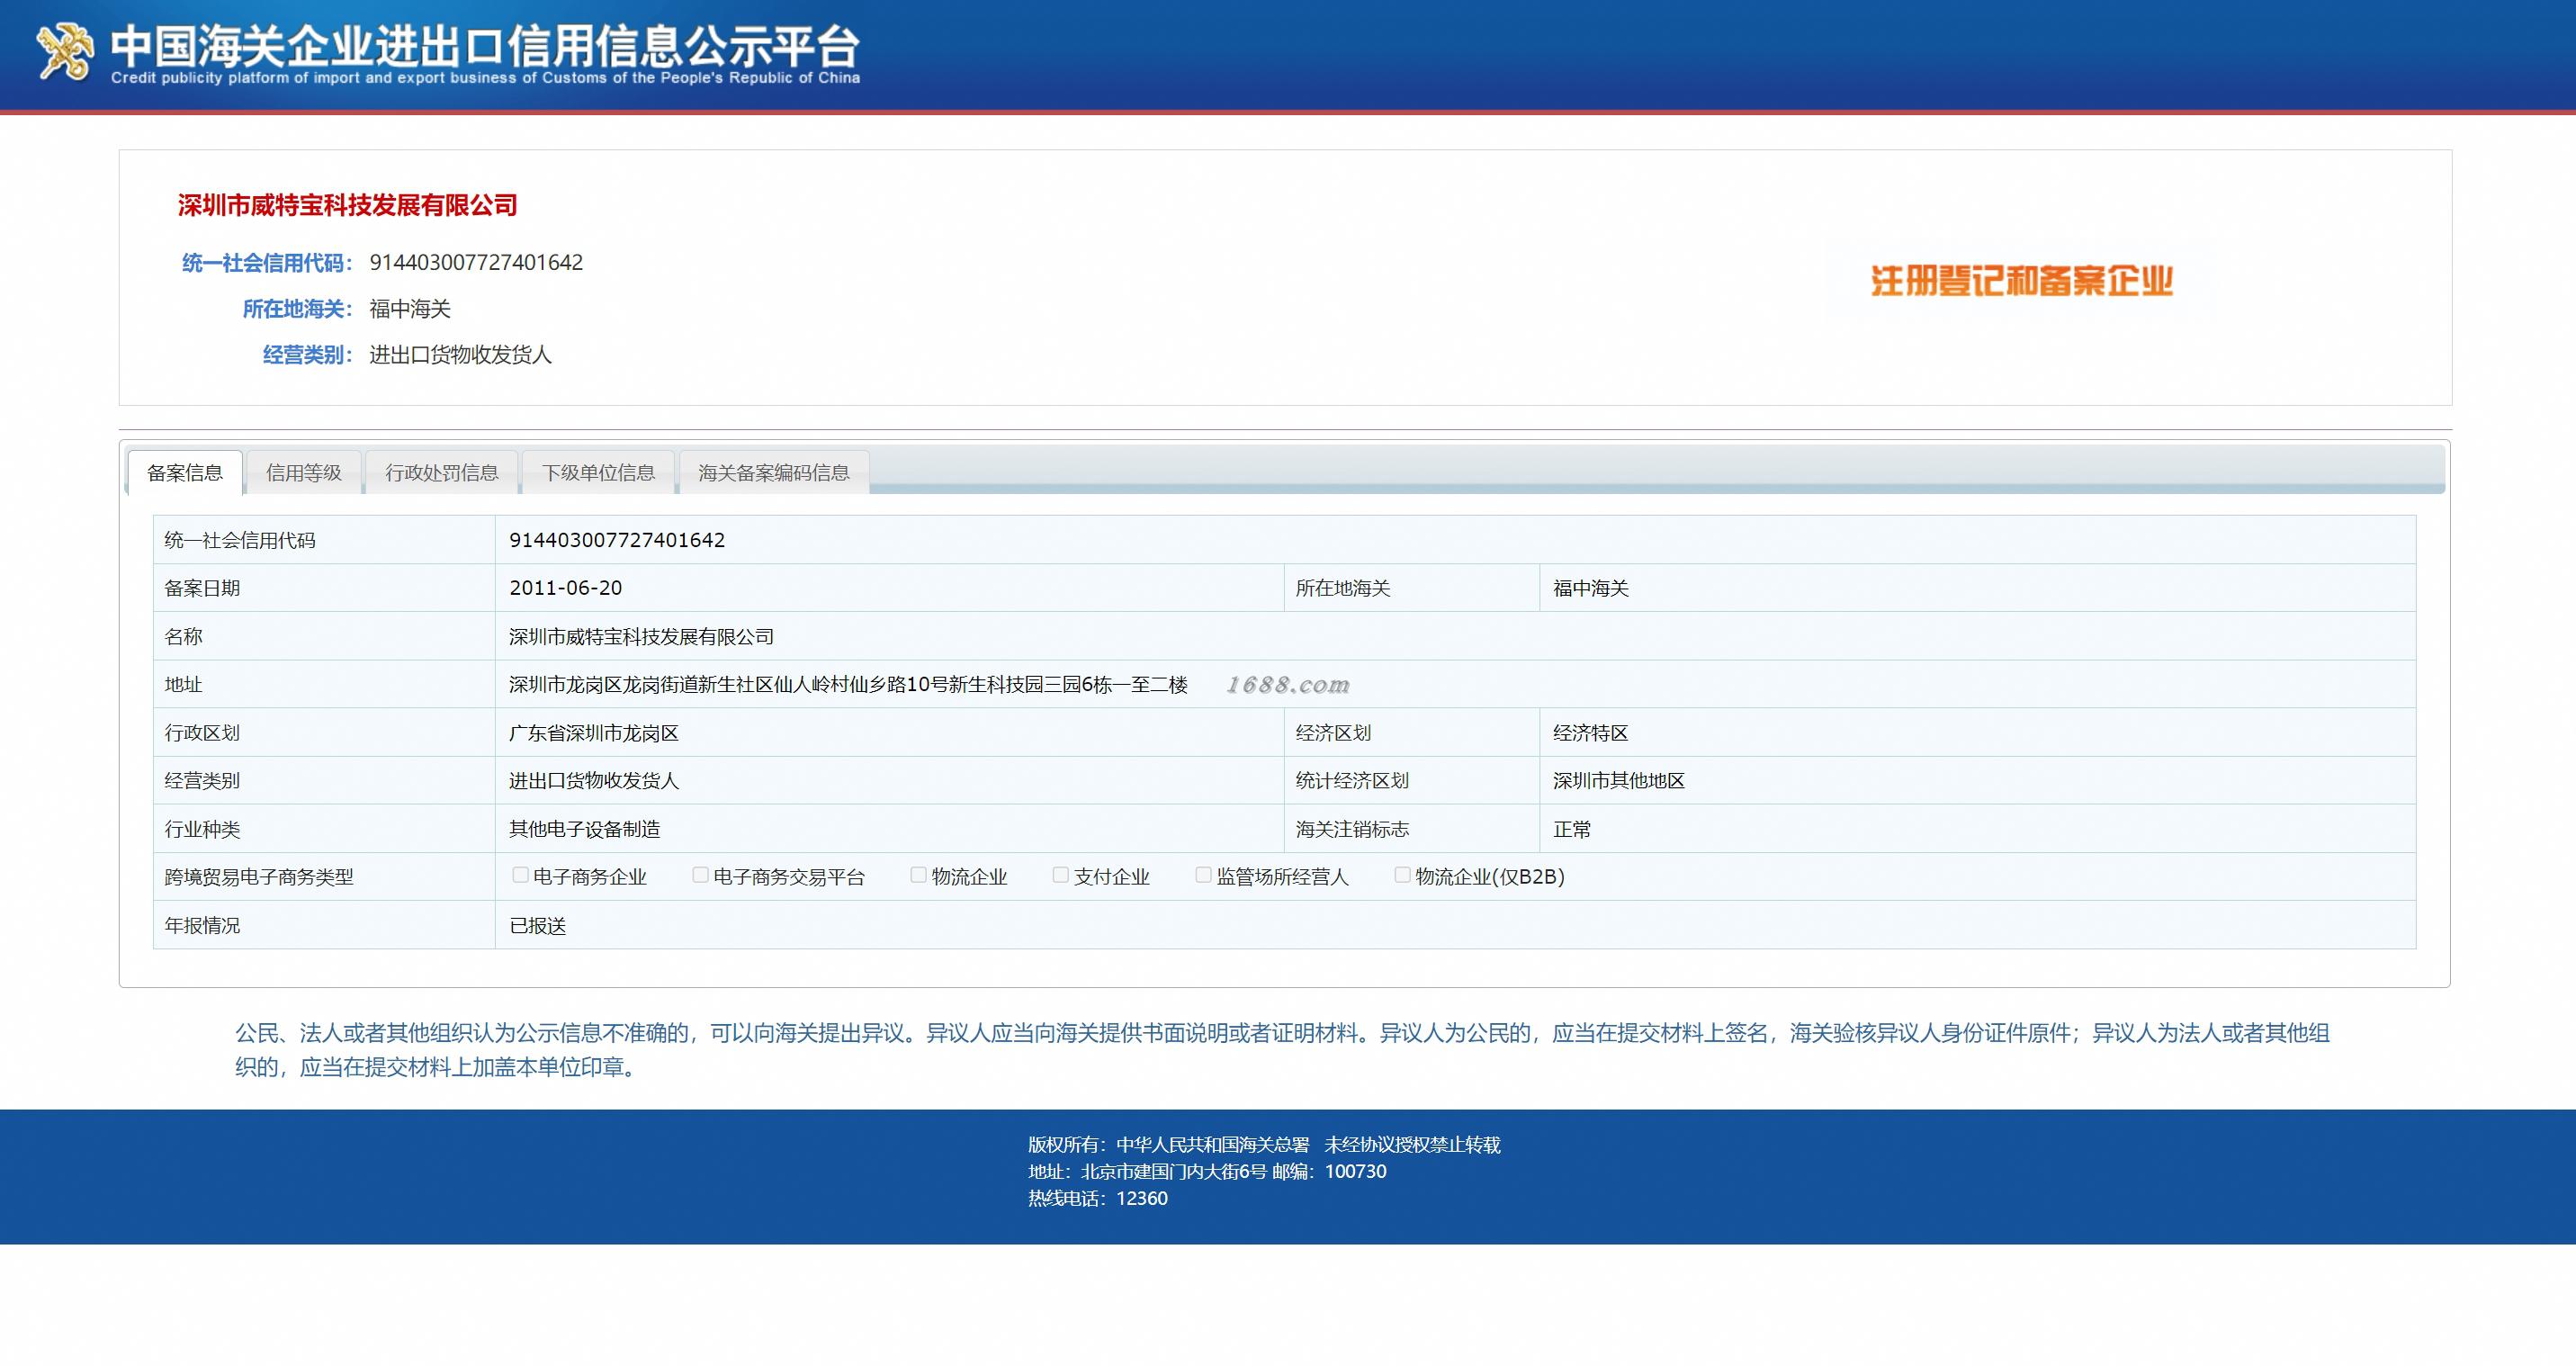The image size is (2576, 1366).
Task: Open the 行政处罚信息 tab
Action: [442, 473]
